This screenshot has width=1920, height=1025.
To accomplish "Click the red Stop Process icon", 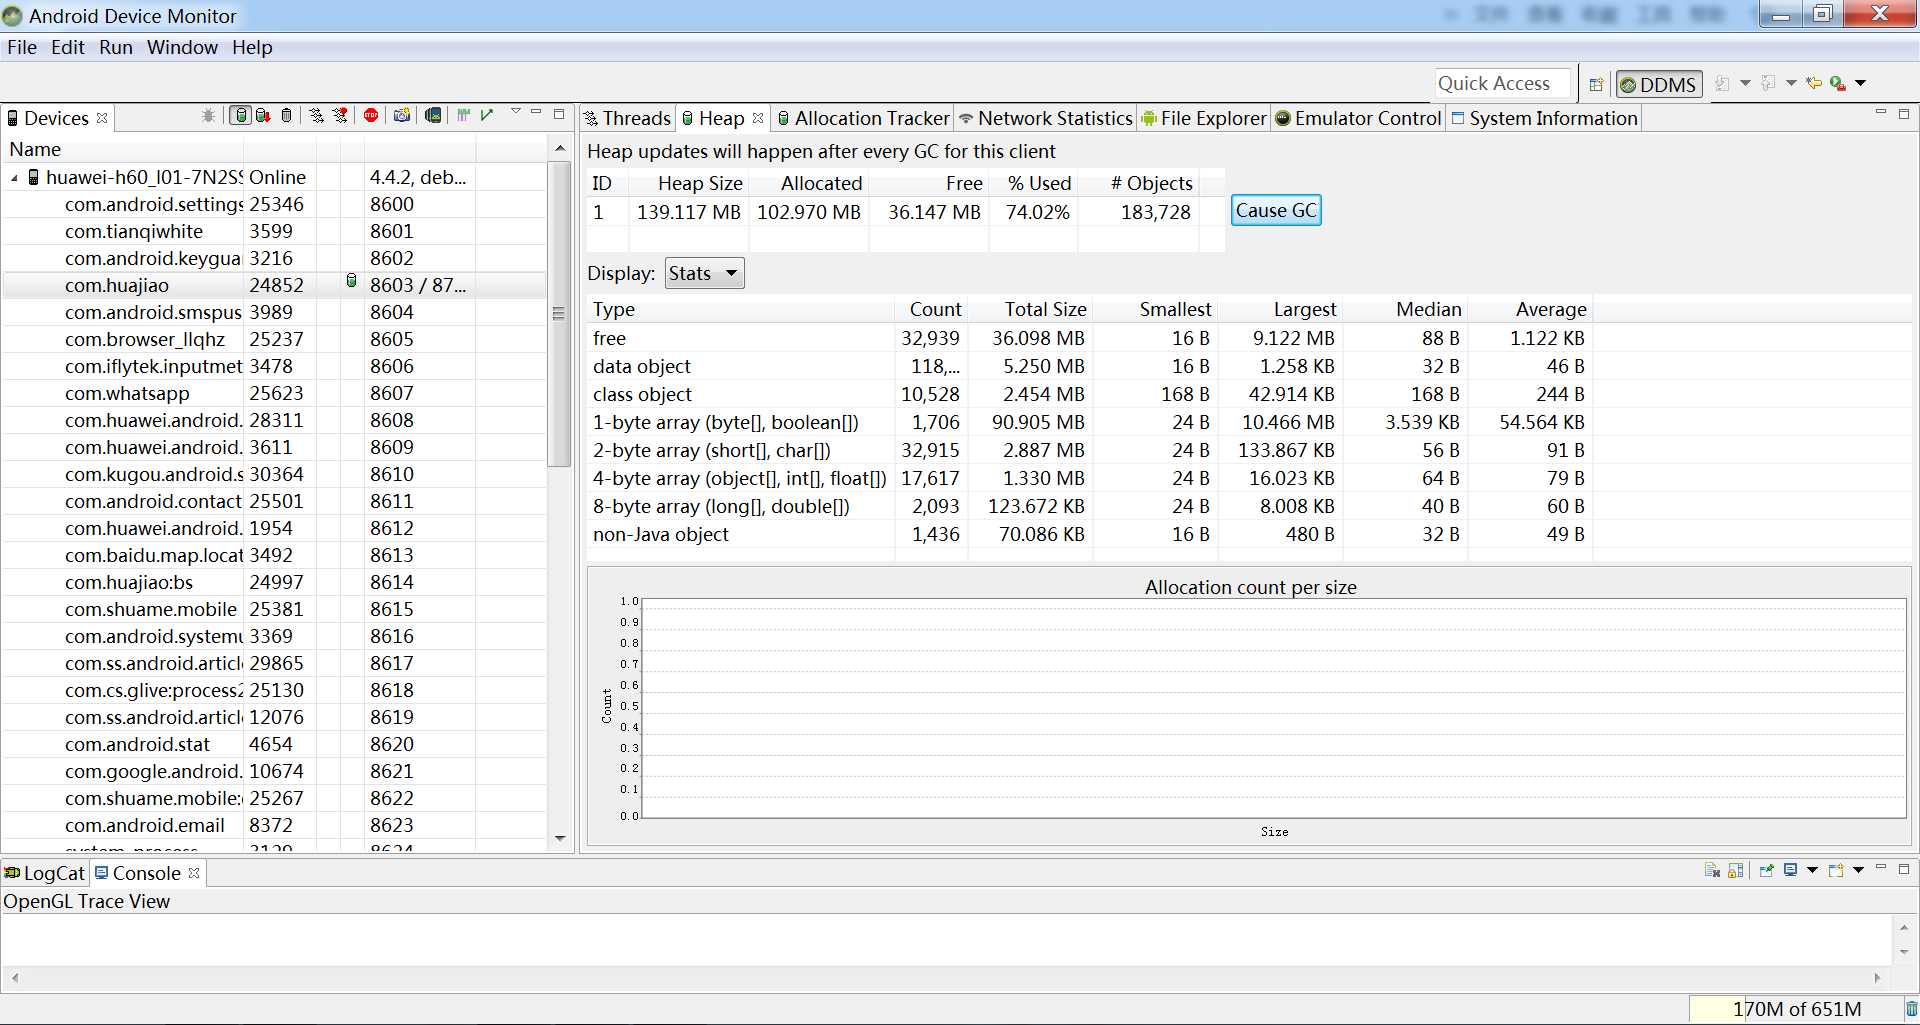I will [x=371, y=115].
